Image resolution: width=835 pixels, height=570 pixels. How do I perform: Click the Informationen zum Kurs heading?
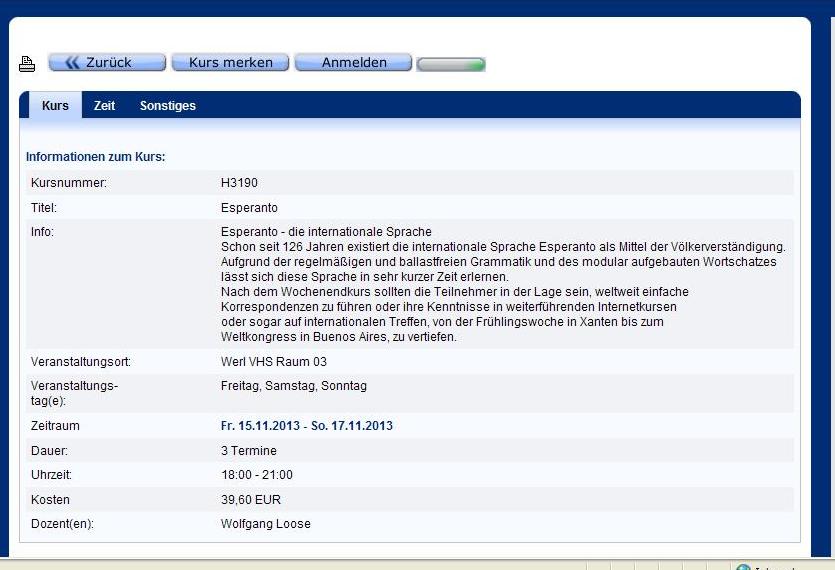95,157
